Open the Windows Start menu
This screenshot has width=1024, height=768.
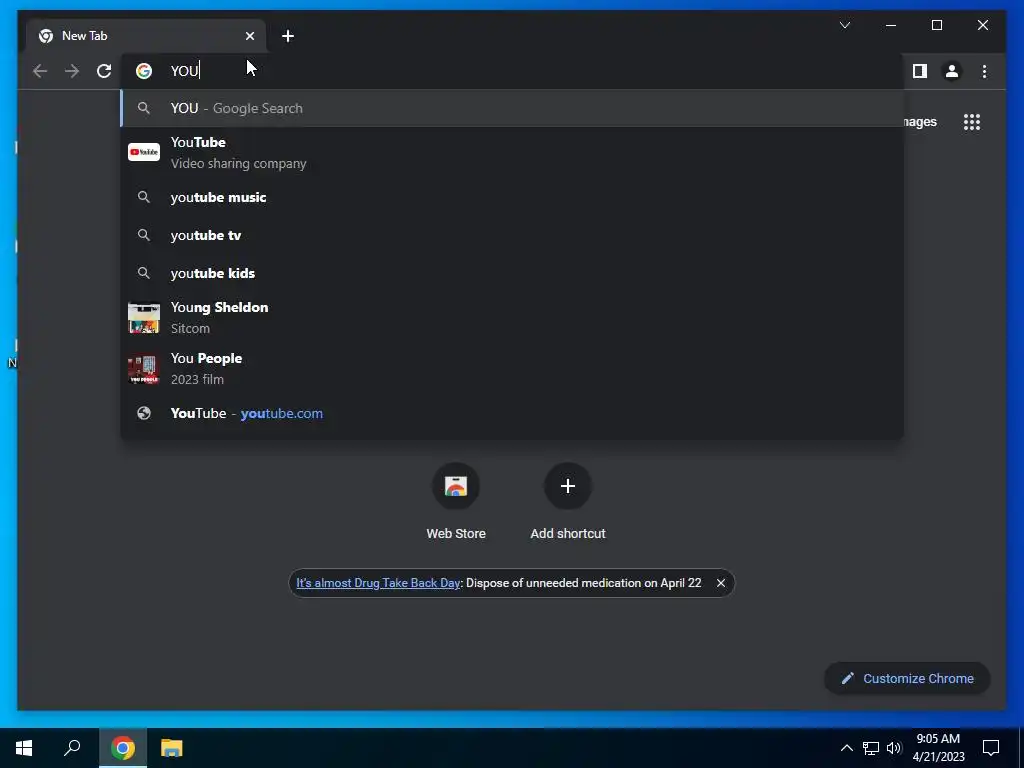[24, 748]
